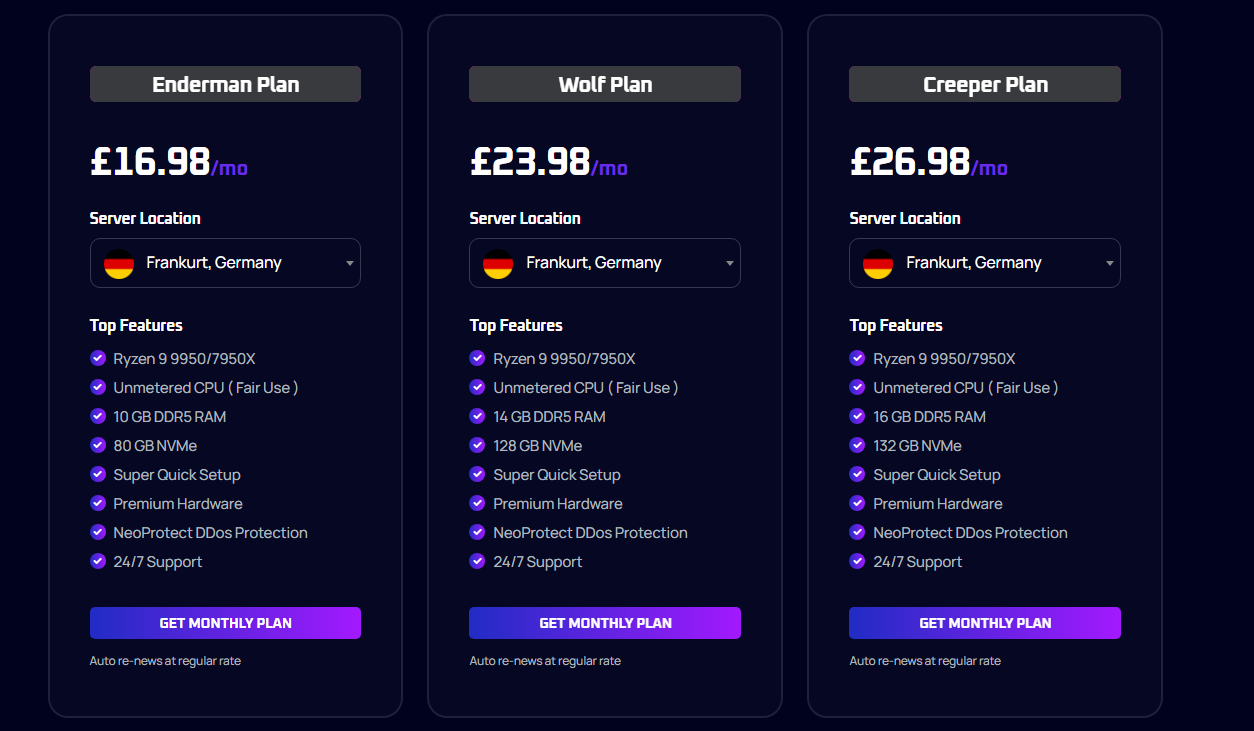
Task: Click checkmark icon beside 16 GB DDR5 RAM
Action: (857, 416)
